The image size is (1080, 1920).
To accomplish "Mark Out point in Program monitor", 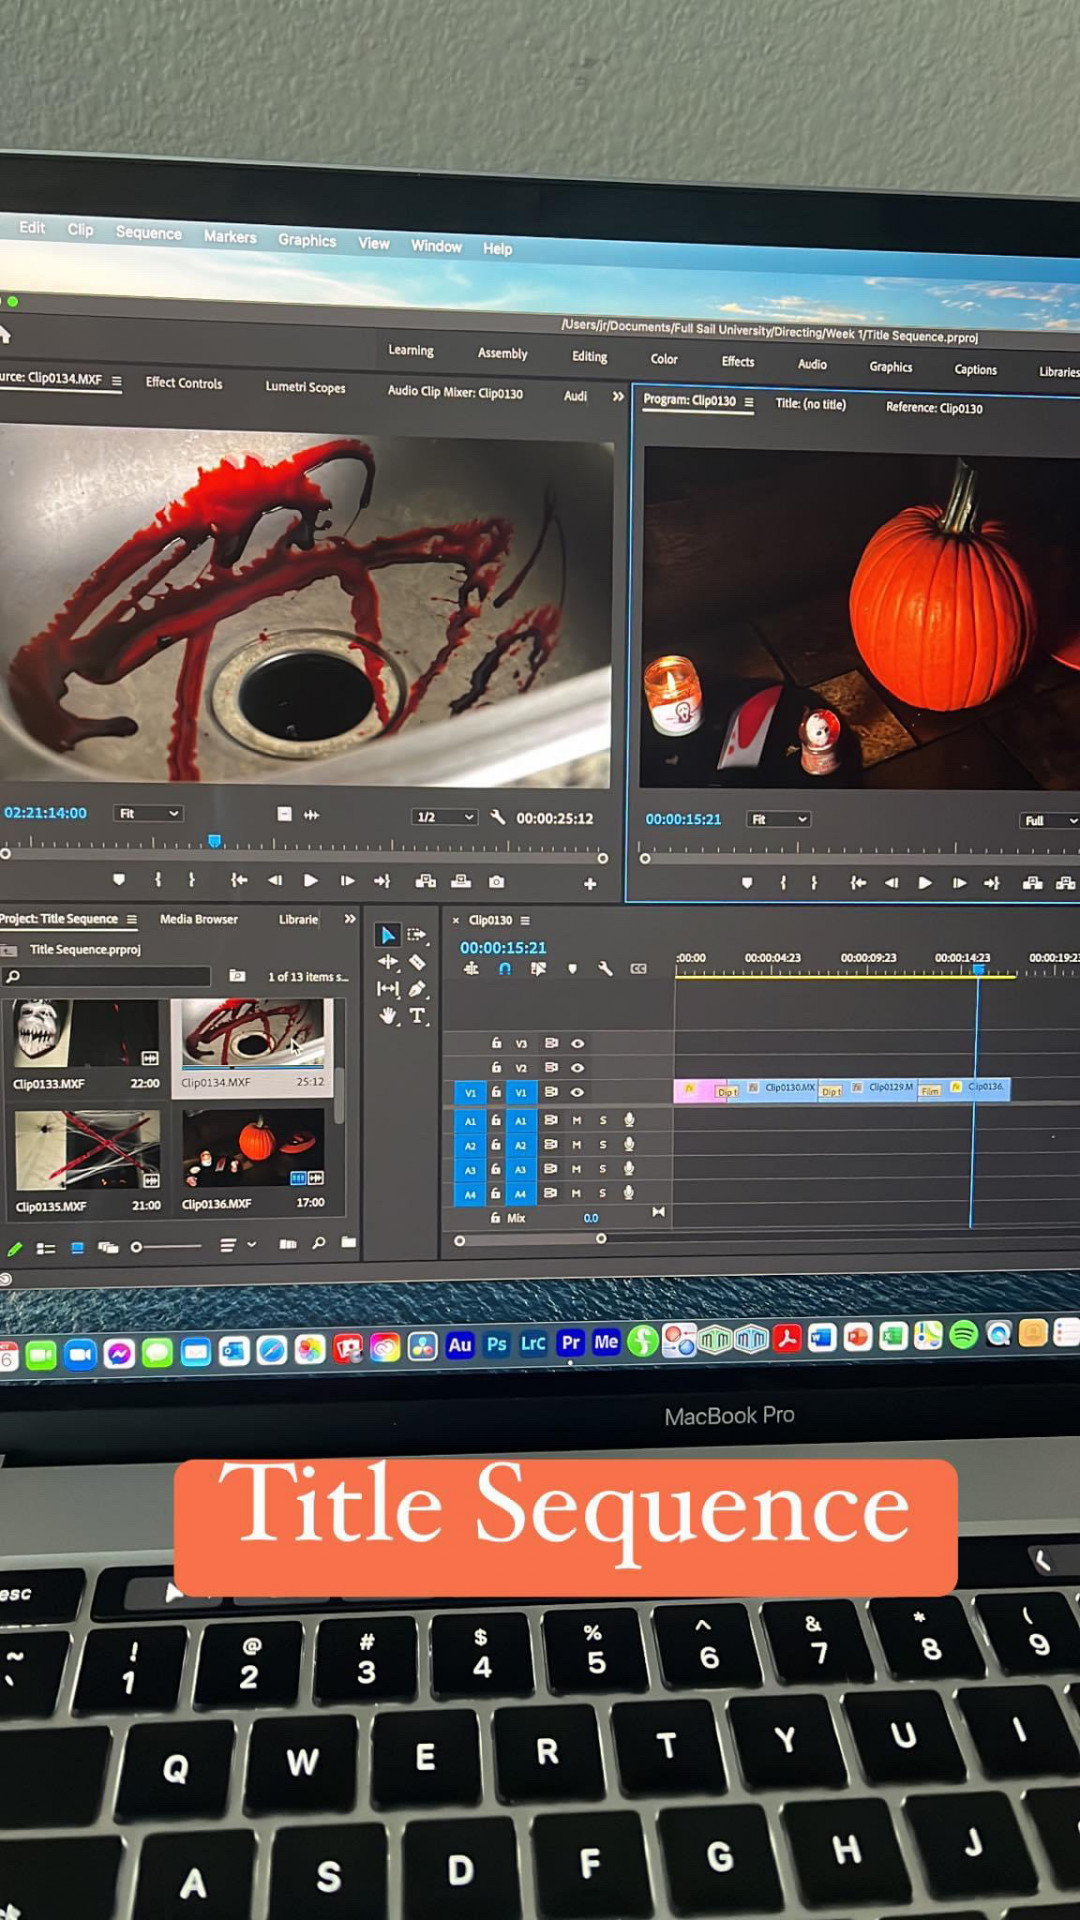I will point(814,883).
